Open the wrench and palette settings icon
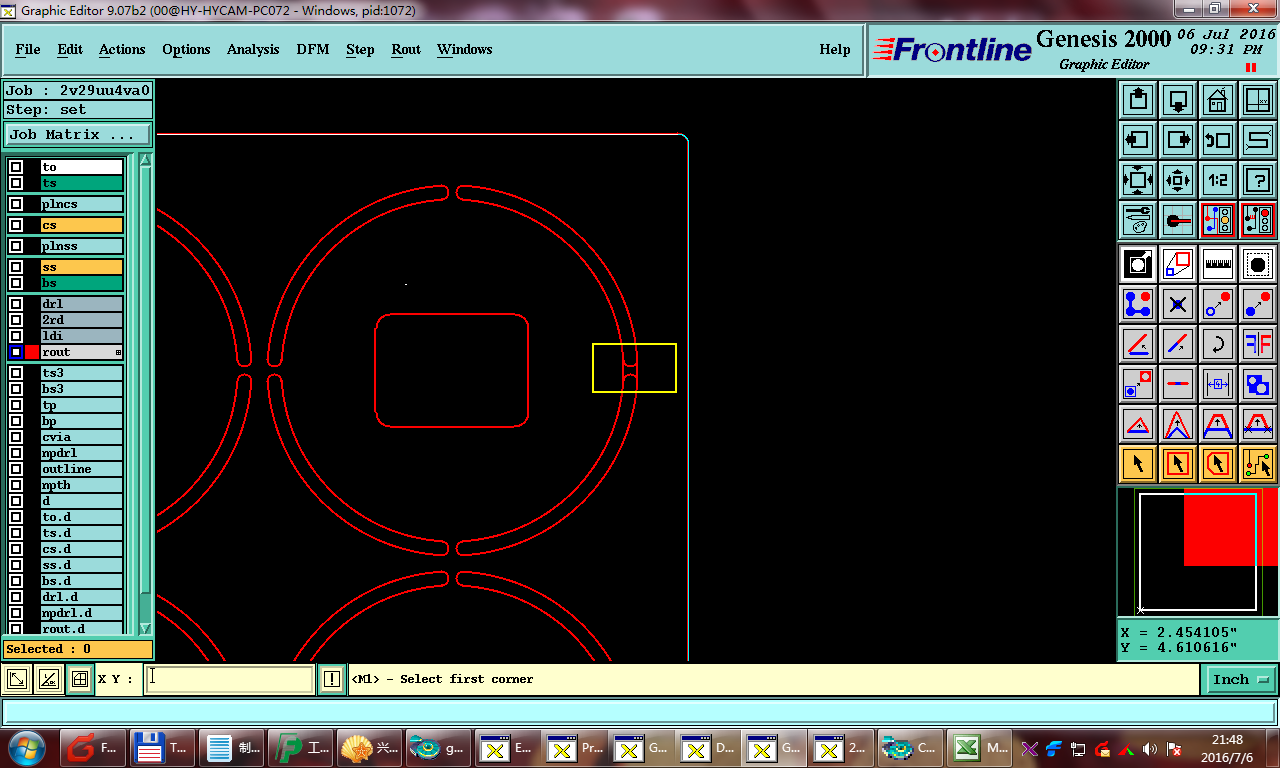The width and height of the screenshot is (1280, 768). 1138,220
